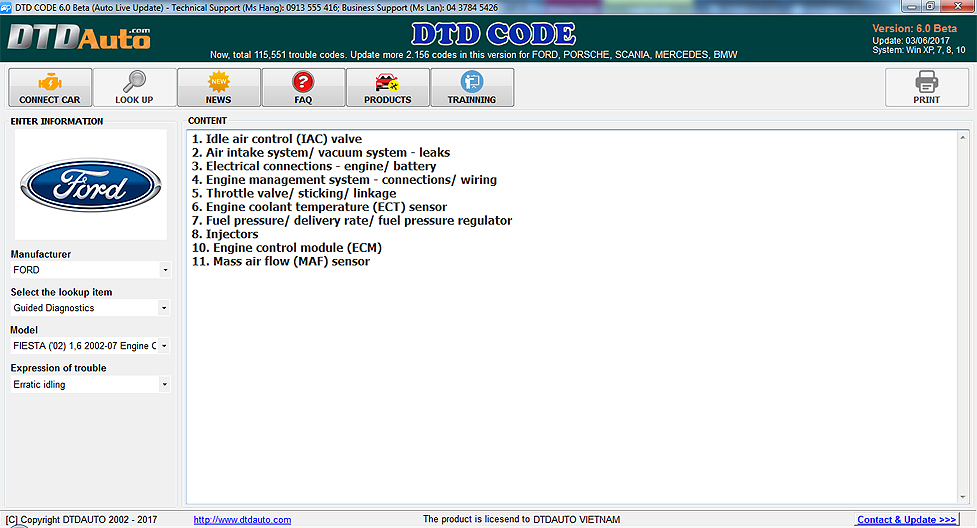
Task: Select line 6 Engine coolant temperature sensor
Action: (319, 207)
